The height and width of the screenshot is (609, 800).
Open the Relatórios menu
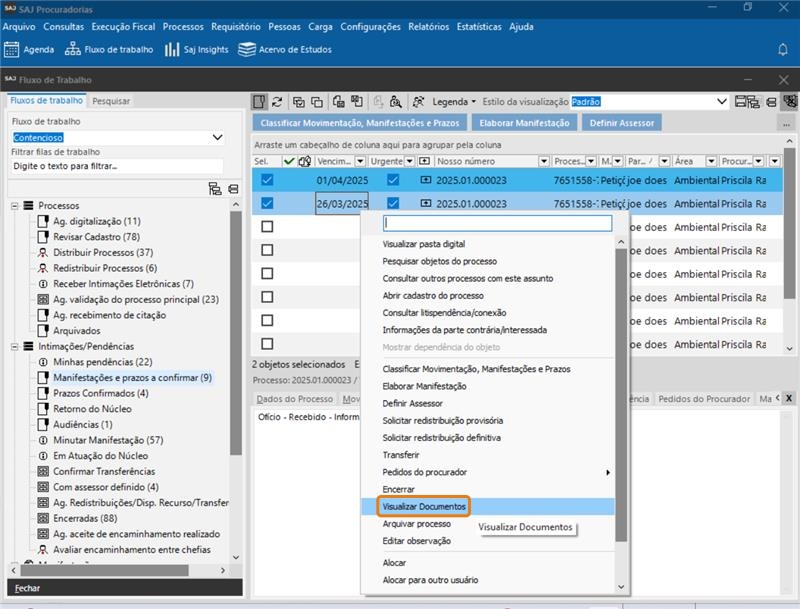pyautogui.click(x=429, y=27)
